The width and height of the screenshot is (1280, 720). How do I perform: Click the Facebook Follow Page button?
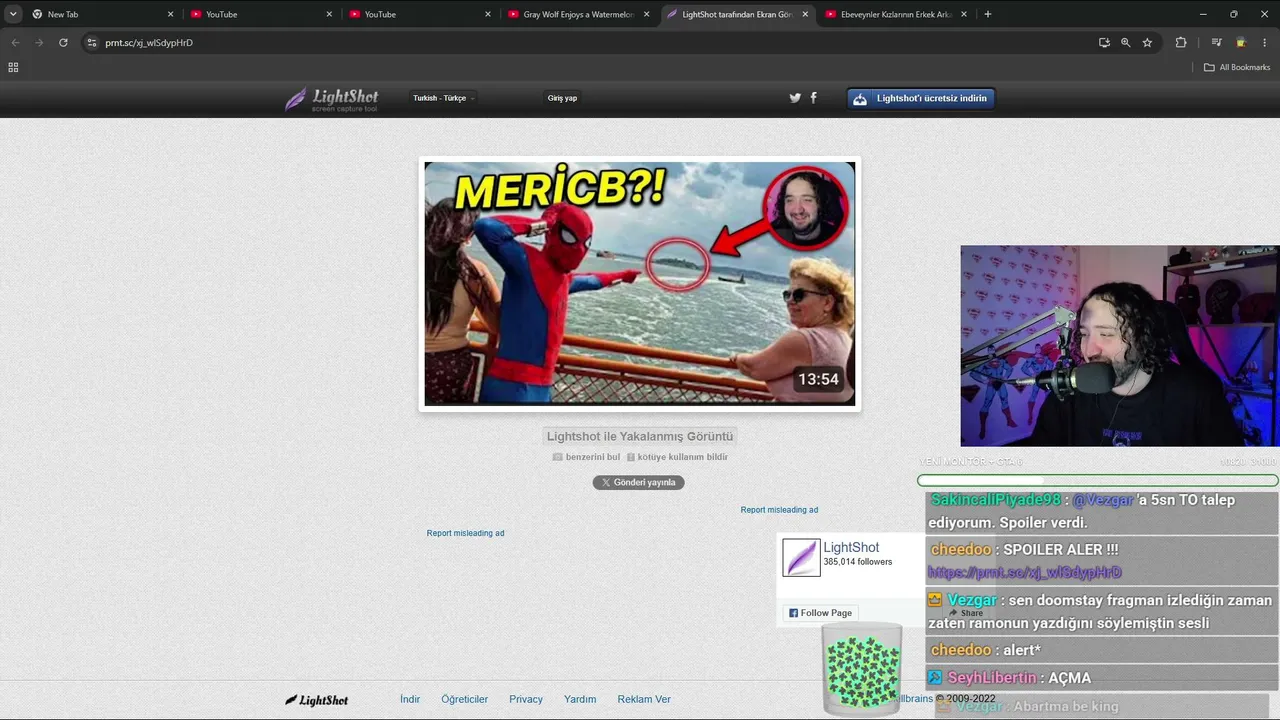point(820,613)
